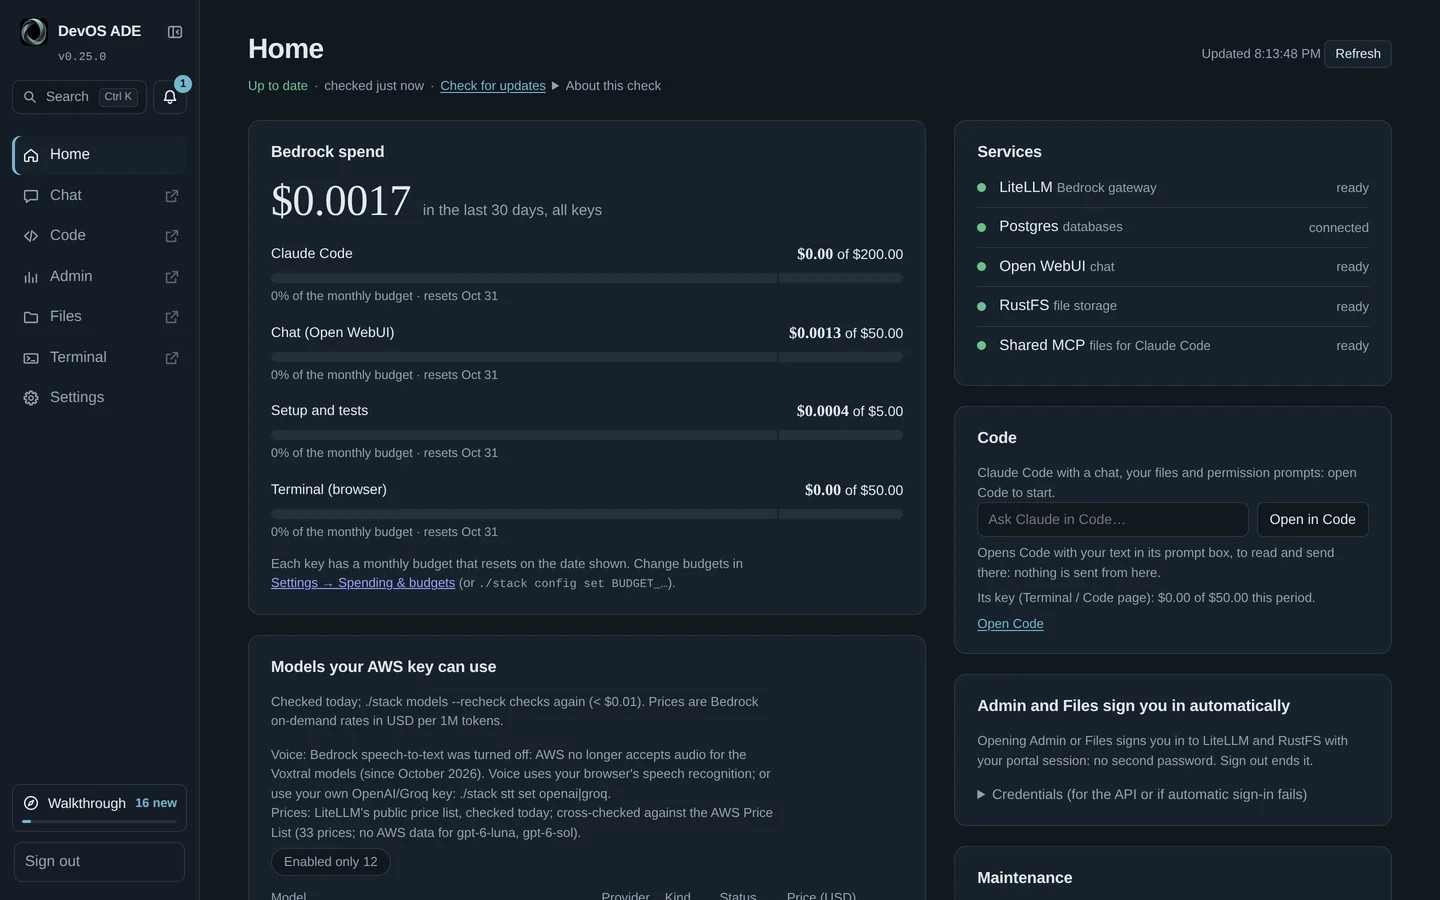Click the Home house icon in sidebar
Screen dimensions: 1440x900
[31, 155]
